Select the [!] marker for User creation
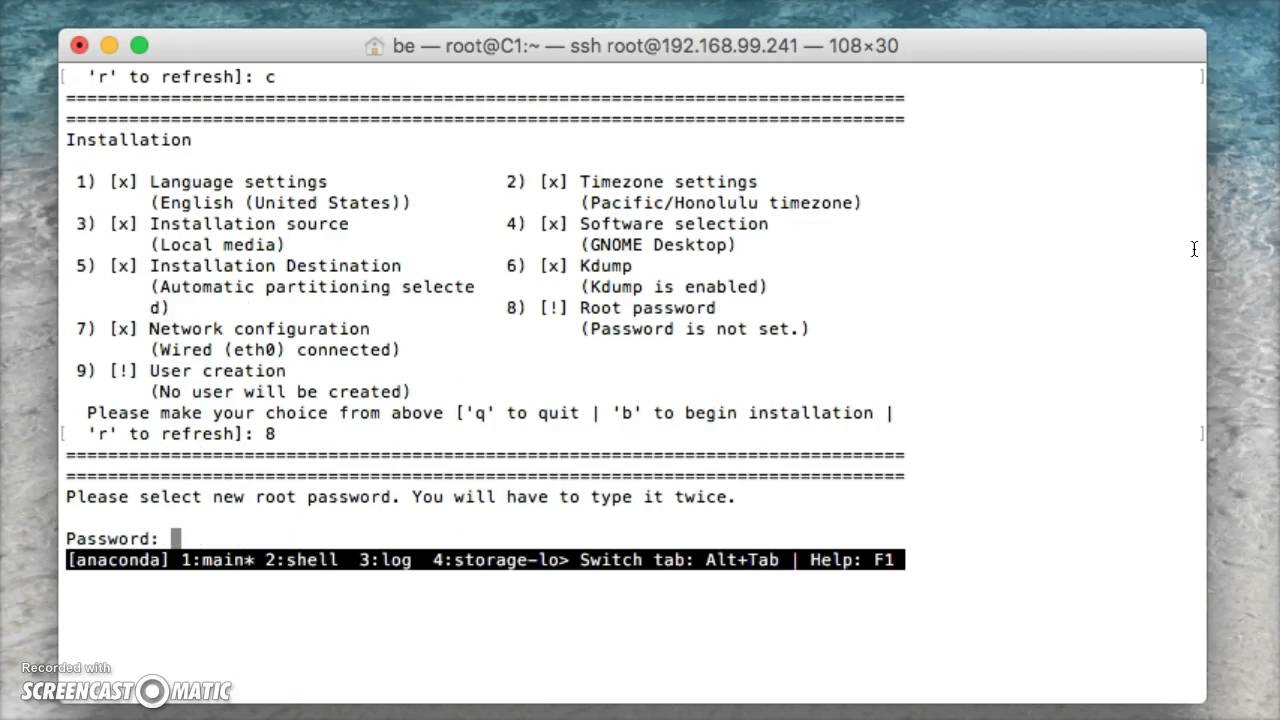The image size is (1280, 720). pos(123,371)
